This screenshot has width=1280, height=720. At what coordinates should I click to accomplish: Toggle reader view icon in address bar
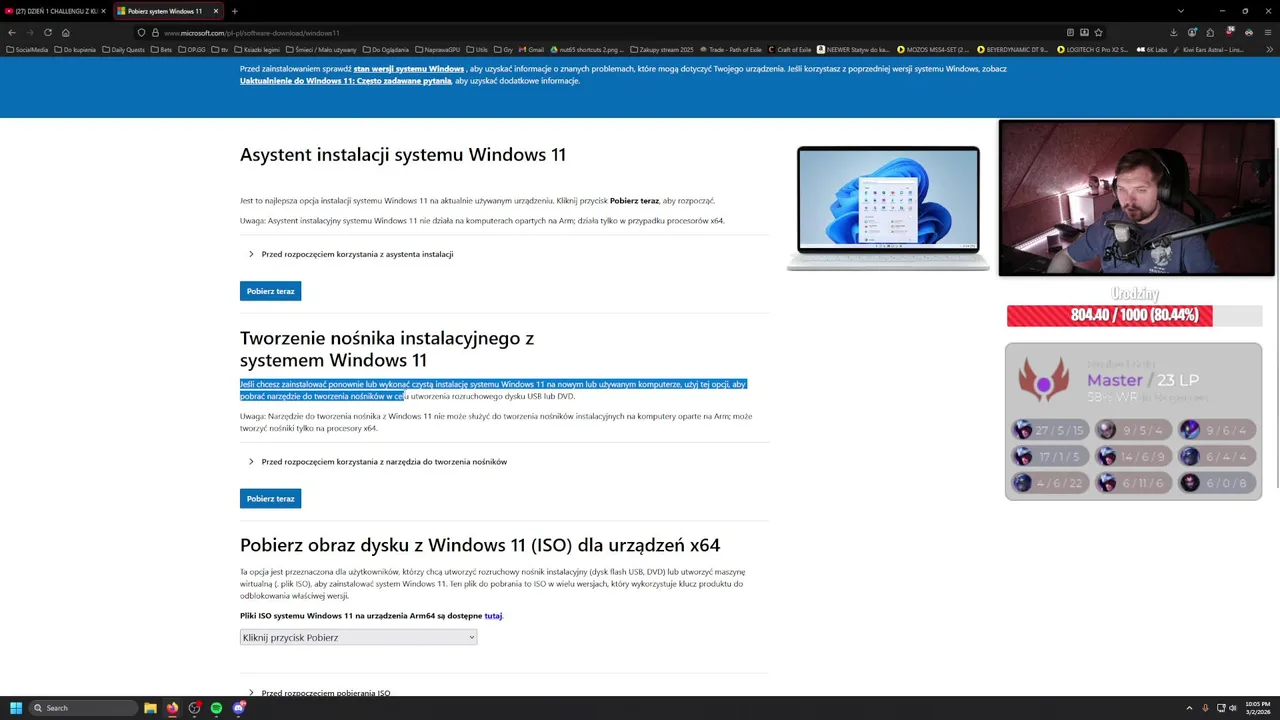click(x=1070, y=32)
